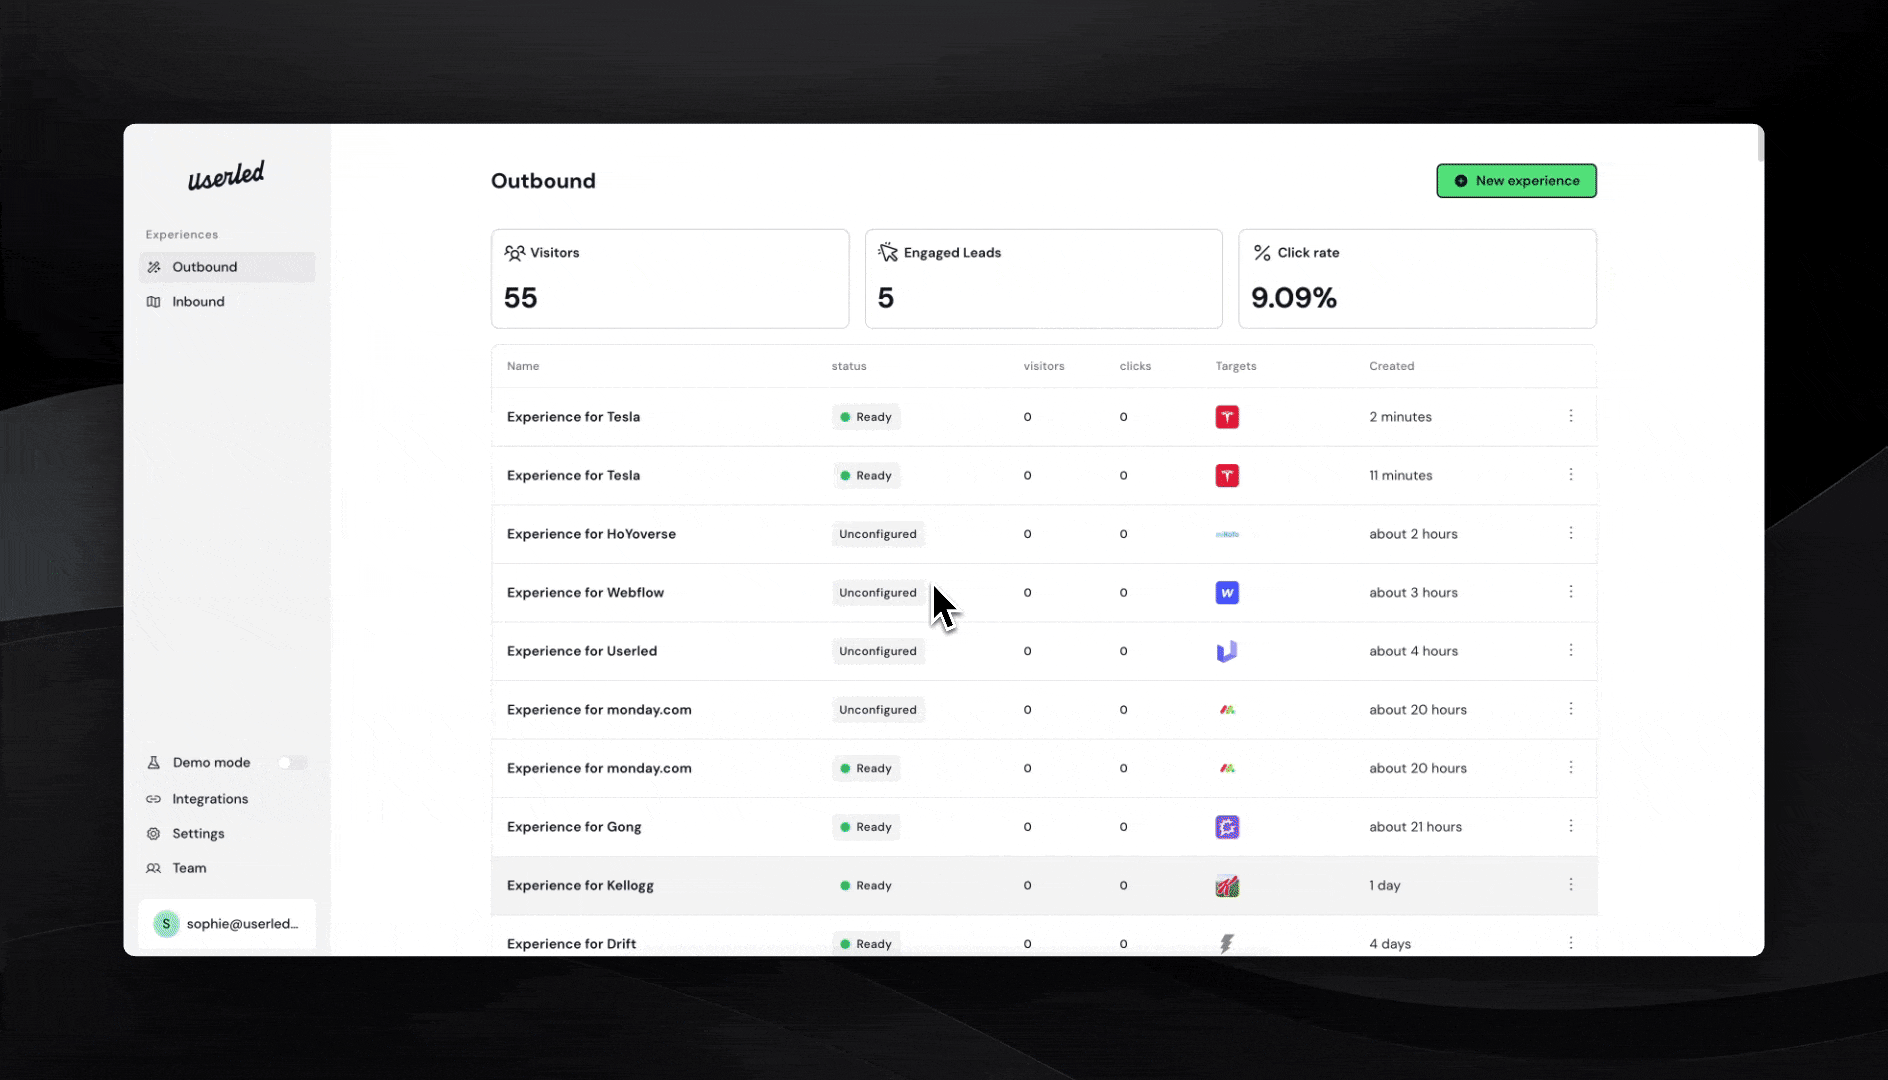Click the Ready badge in the Kellogg row
1888x1080 pixels.
866,886
